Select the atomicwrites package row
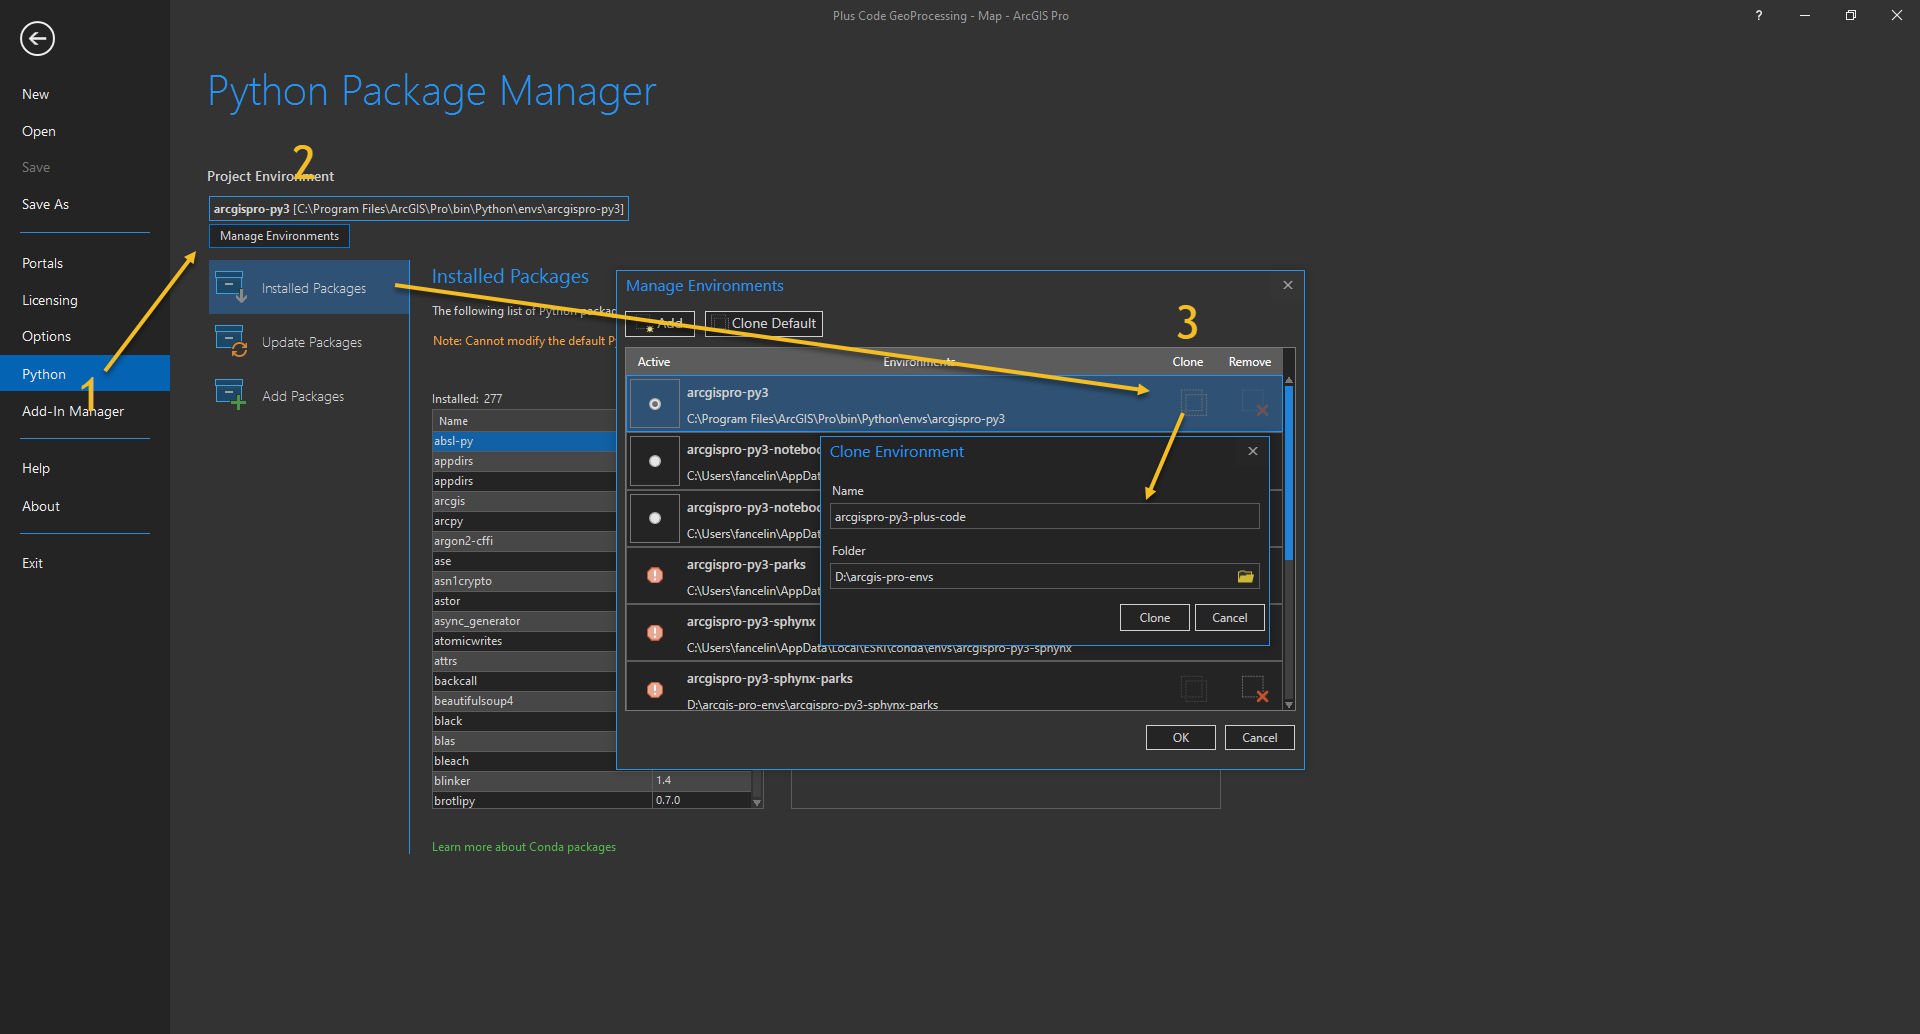This screenshot has width=1920, height=1034. tap(524, 641)
